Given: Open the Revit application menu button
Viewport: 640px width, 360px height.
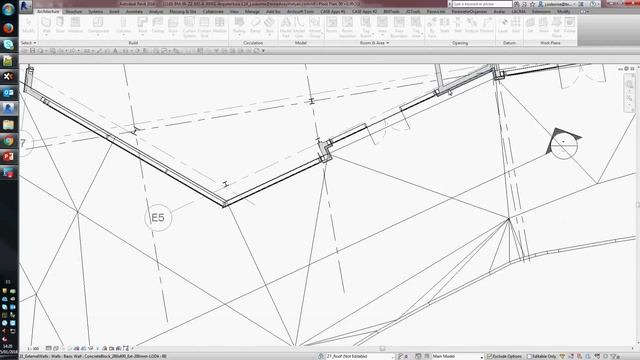Looking at the screenshot, I should [26, 6].
